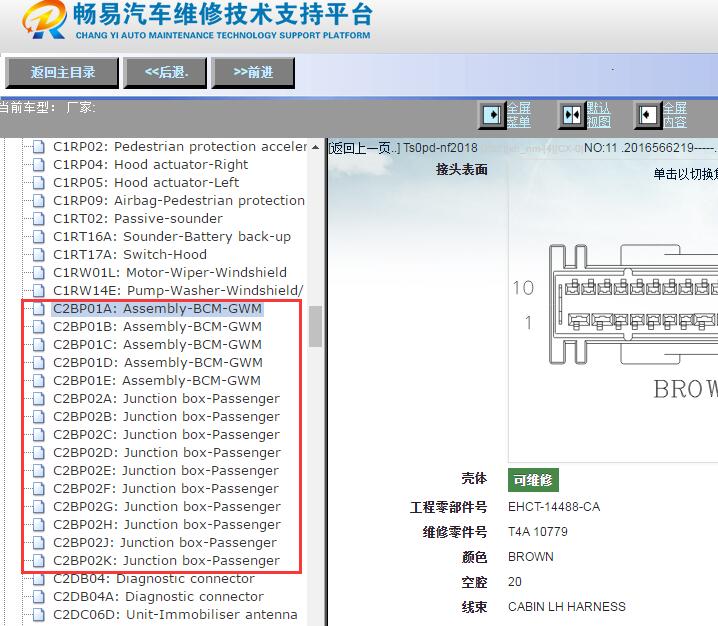Open the 全屏菜单 link text
This screenshot has width=718, height=626.
pos(518,114)
